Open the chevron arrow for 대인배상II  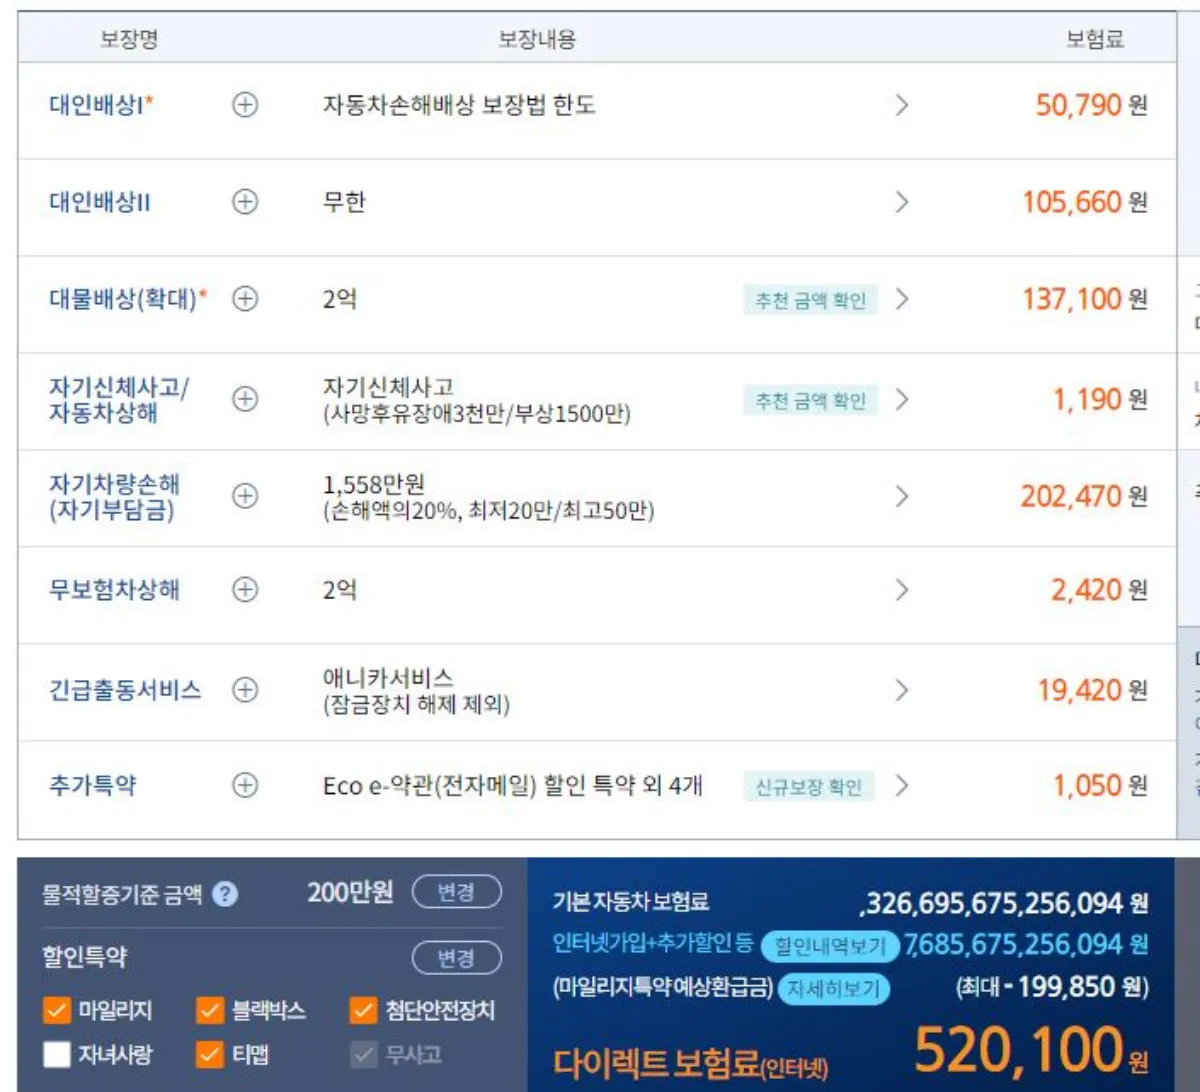tap(902, 202)
